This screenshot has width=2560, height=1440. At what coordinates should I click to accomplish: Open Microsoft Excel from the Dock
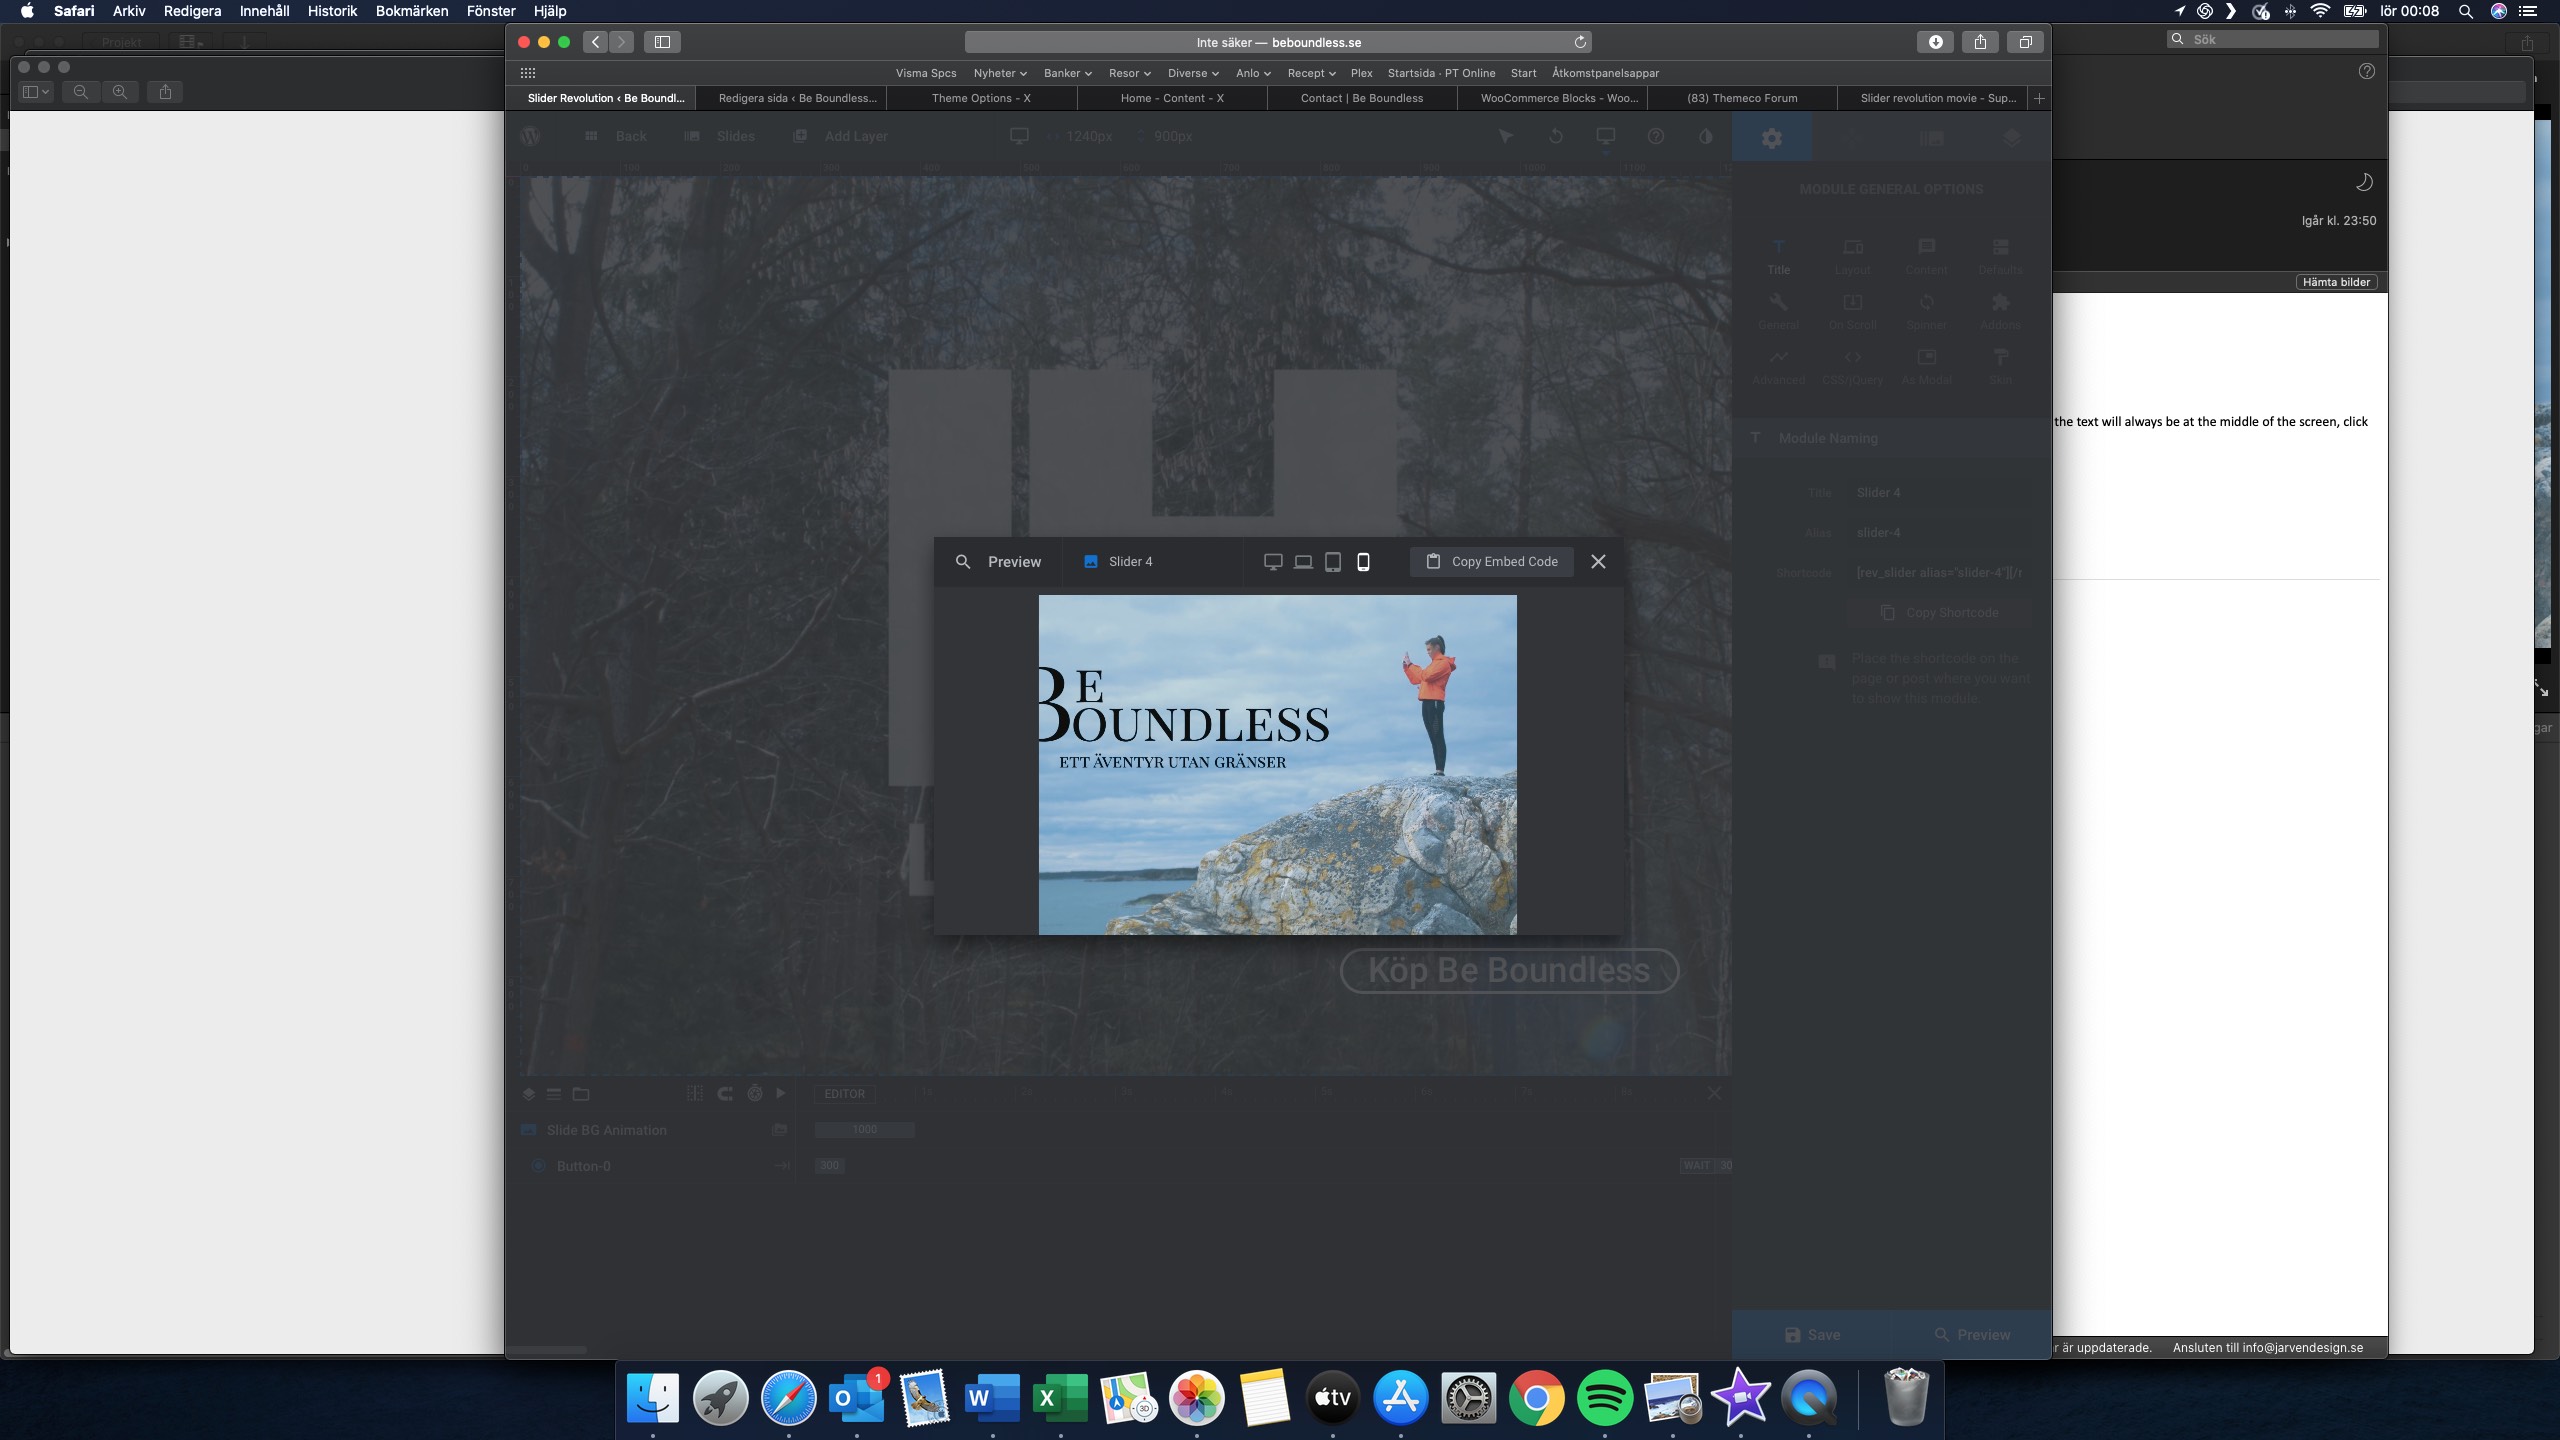click(1060, 1397)
